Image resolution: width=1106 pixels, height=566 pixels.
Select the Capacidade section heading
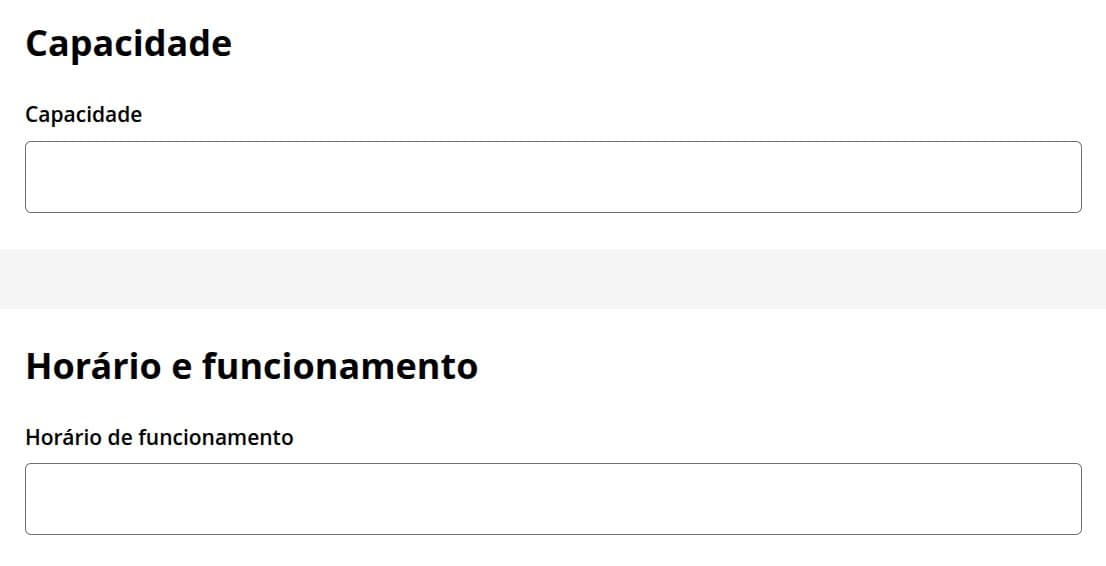tap(128, 45)
